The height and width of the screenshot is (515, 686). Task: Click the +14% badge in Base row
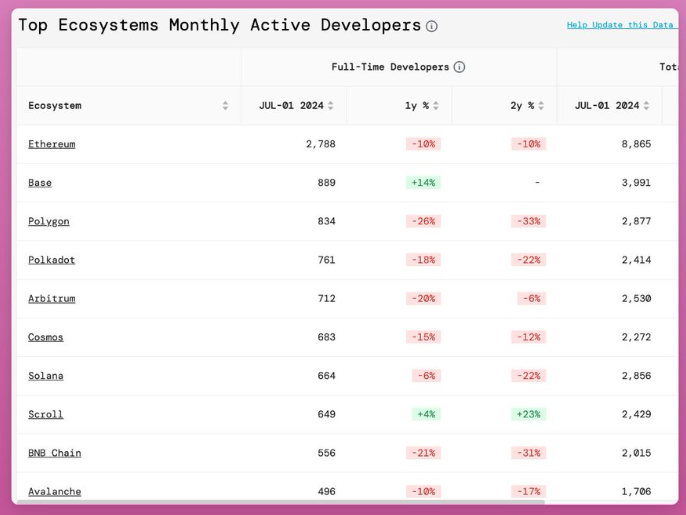tap(423, 182)
